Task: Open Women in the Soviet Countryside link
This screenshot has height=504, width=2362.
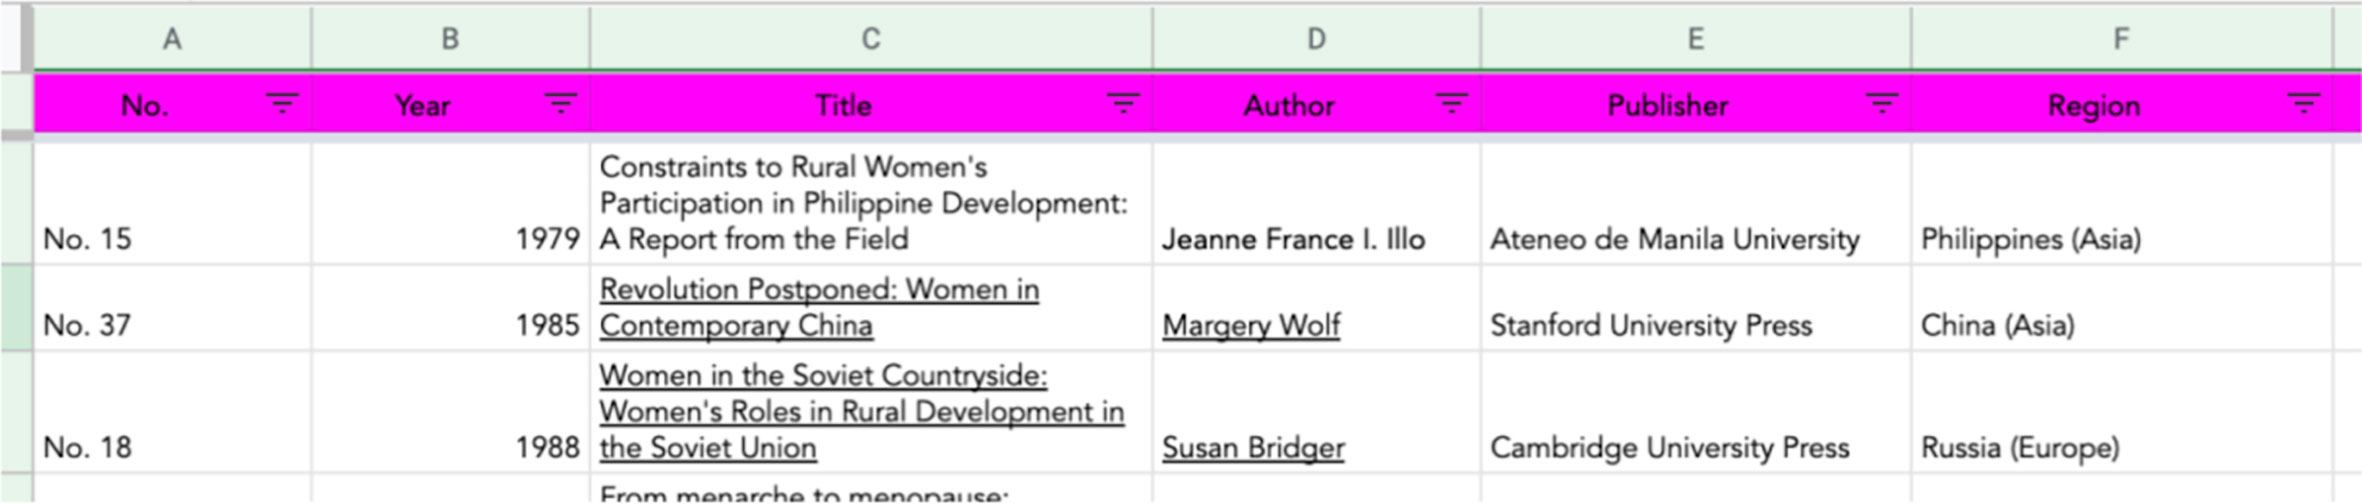Action: [862, 411]
